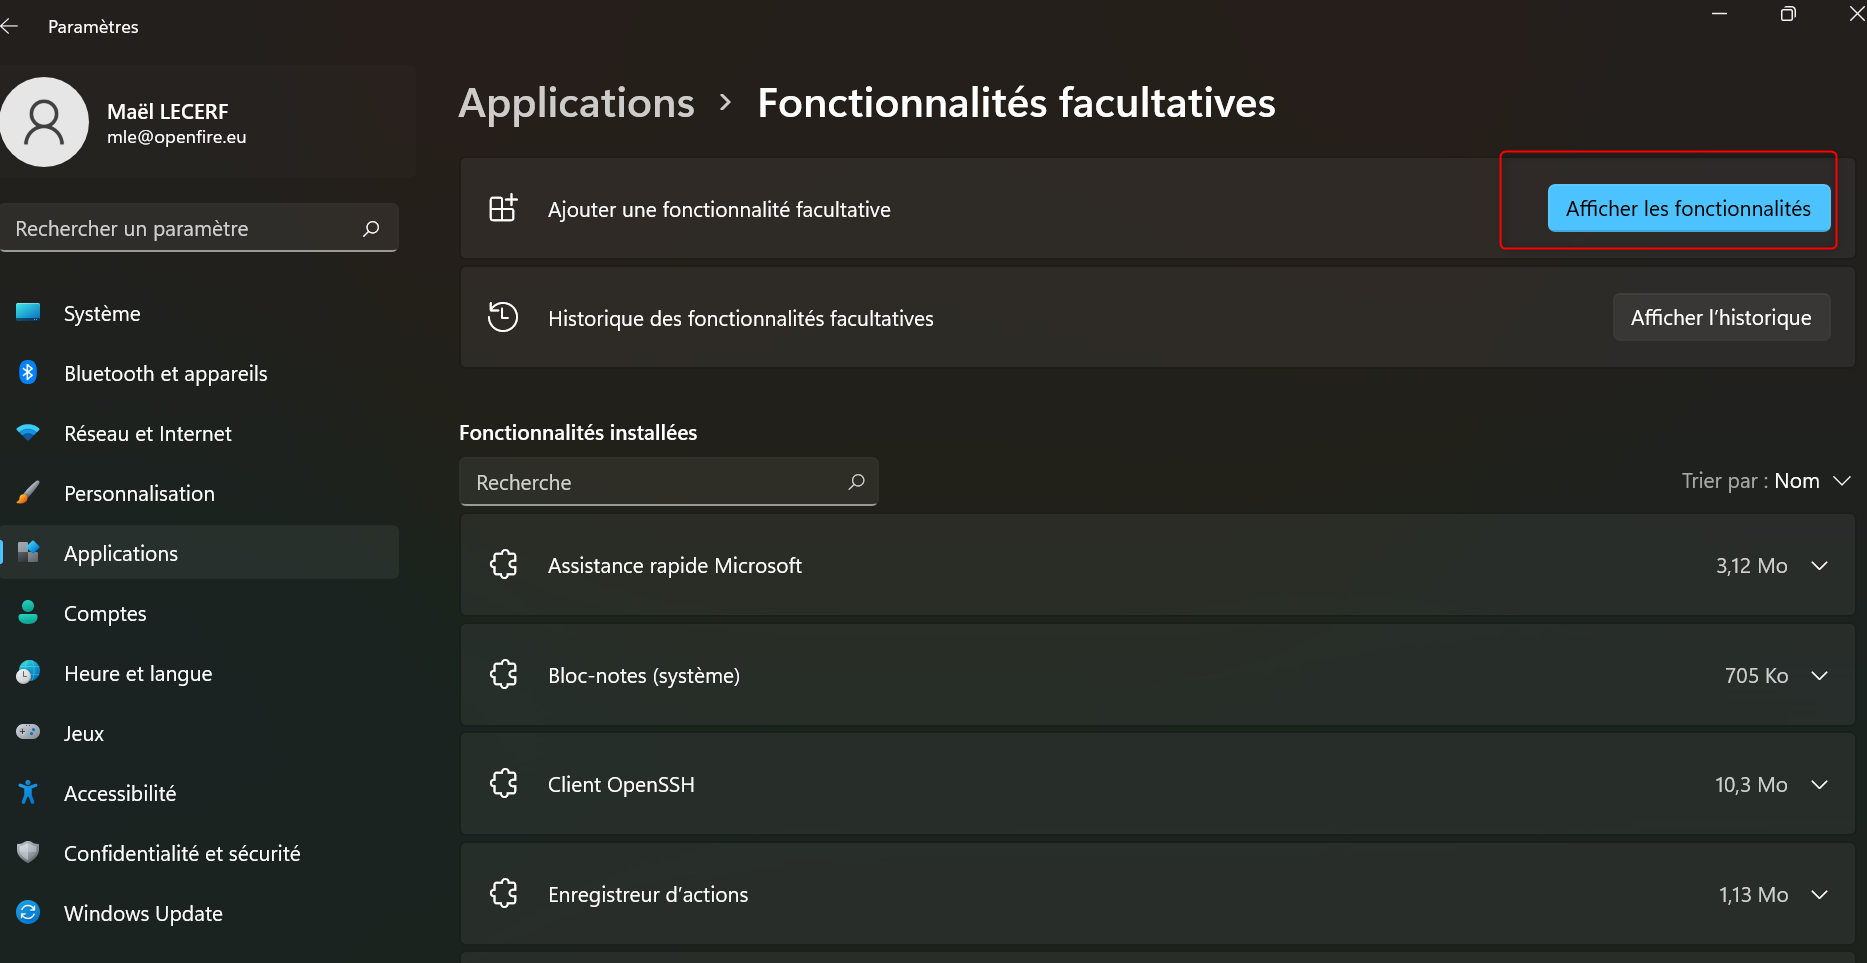Click Ajouter une fonctionnalité facultative label

(719, 209)
